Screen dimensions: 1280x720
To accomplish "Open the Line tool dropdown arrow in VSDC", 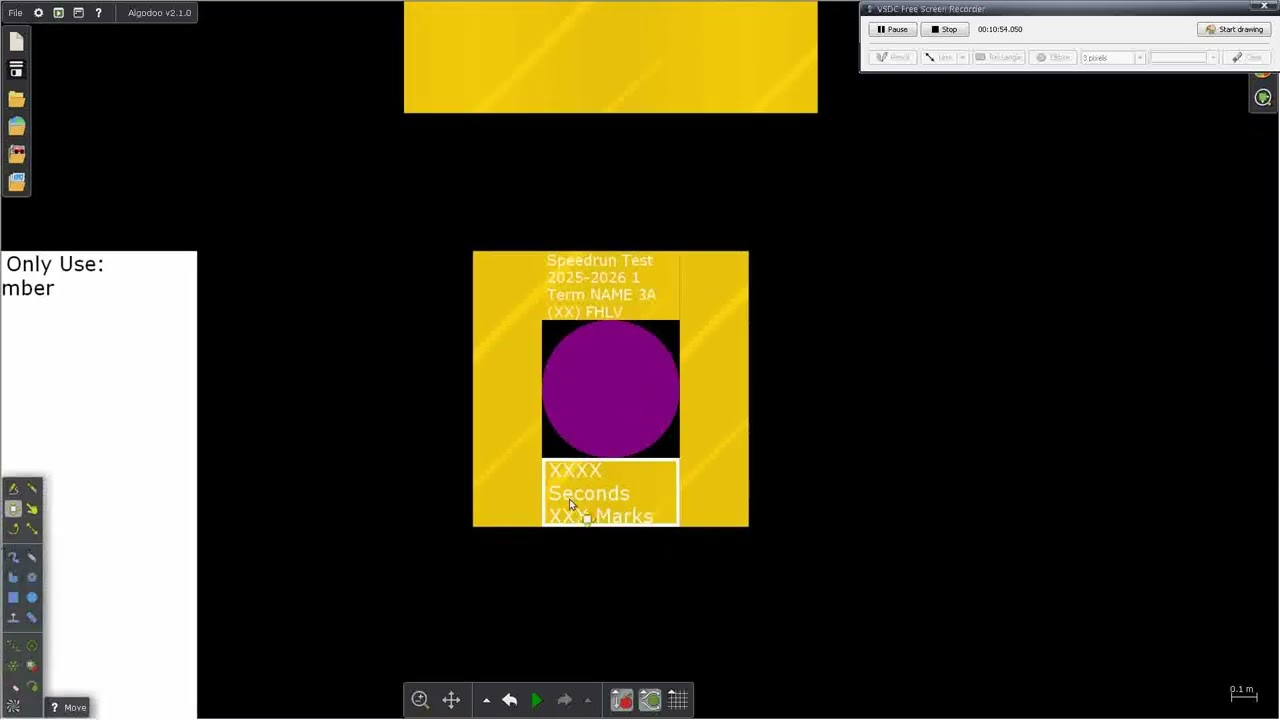I will pyautogui.click(x=963, y=58).
